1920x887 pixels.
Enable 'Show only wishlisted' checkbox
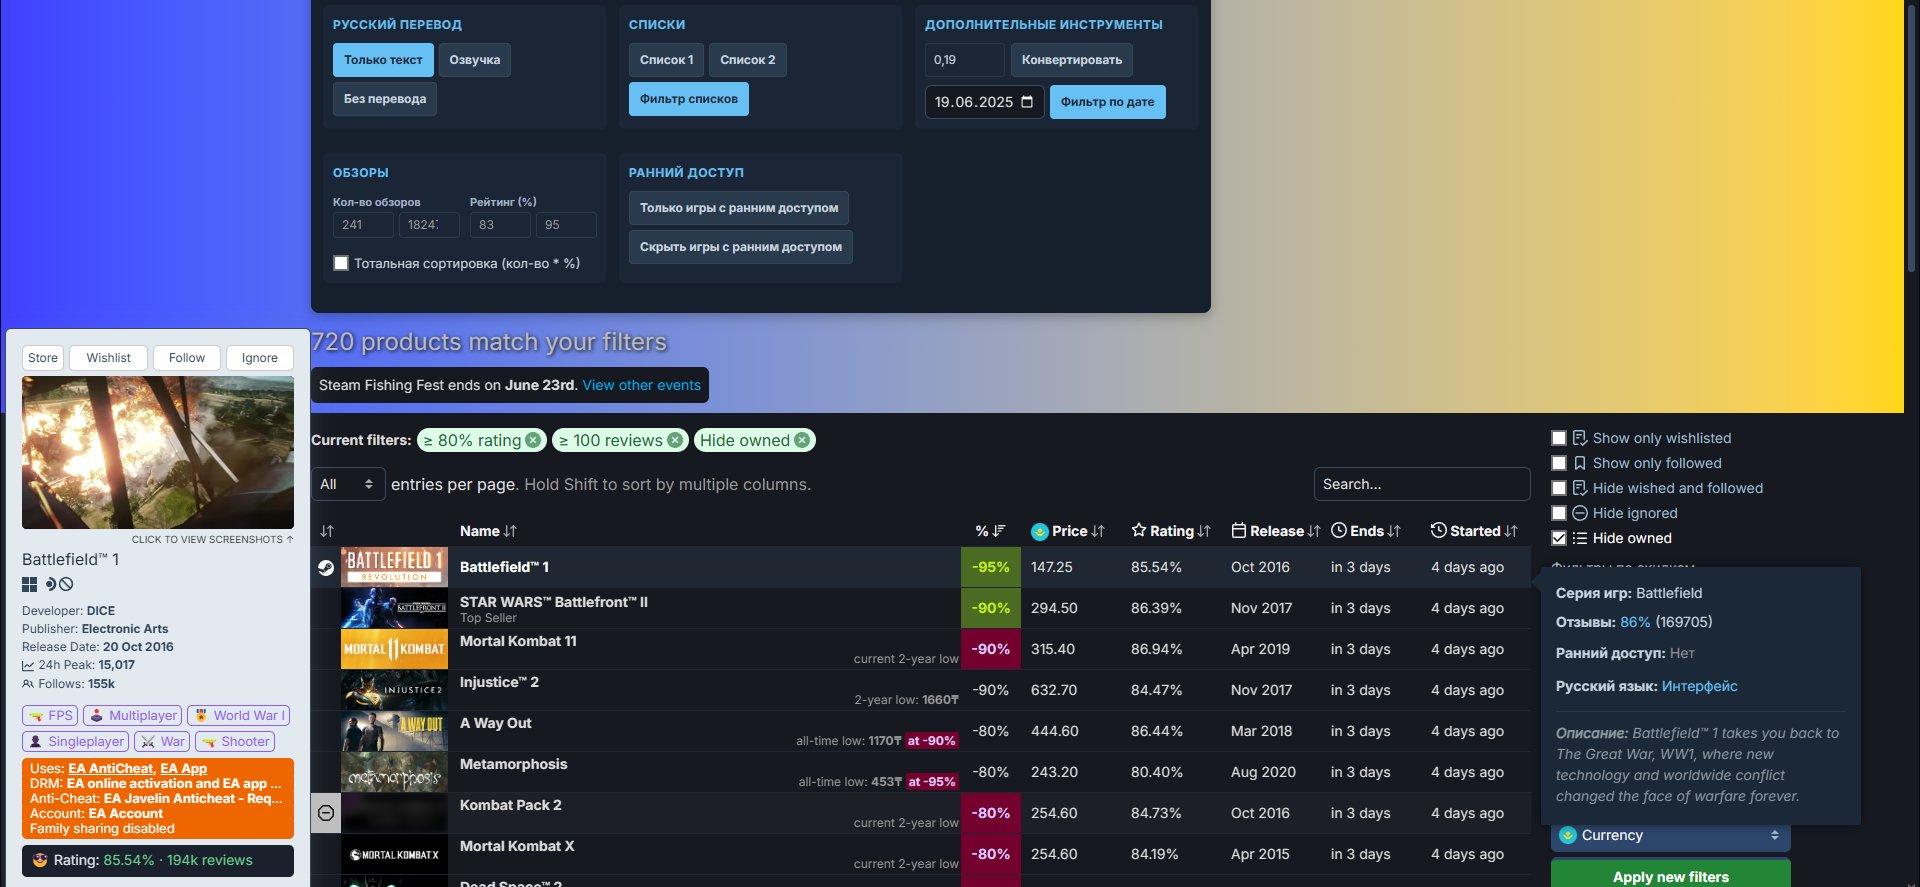pos(1559,438)
